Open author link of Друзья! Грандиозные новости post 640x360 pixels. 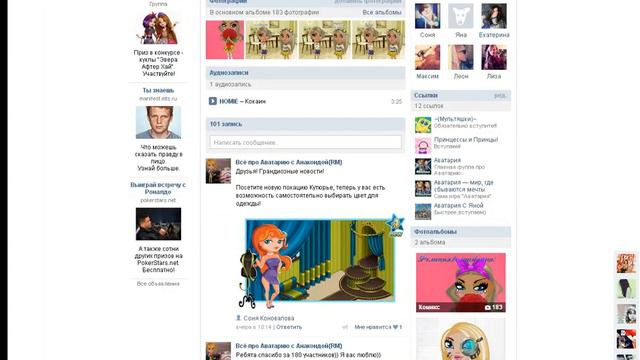click(x=289, y=162)
